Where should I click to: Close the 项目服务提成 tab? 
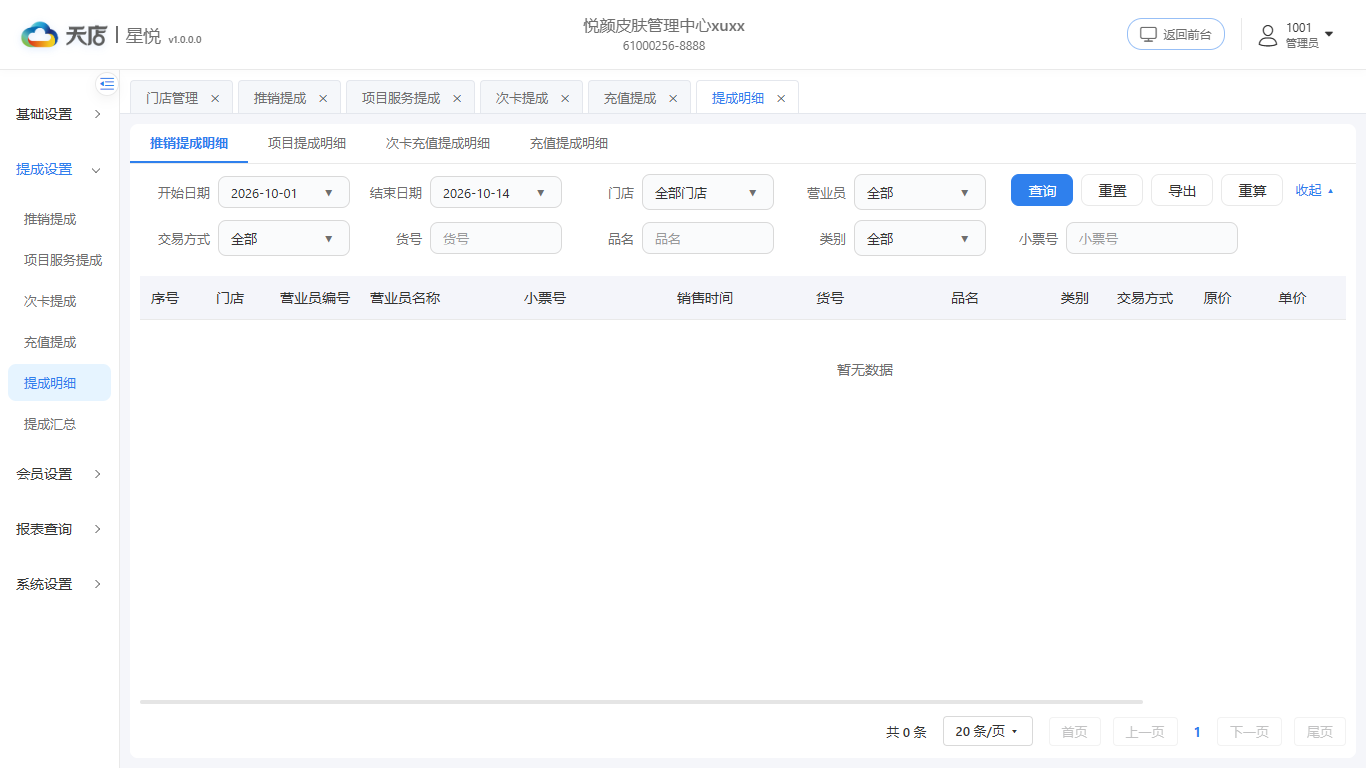tap(457, 98)
